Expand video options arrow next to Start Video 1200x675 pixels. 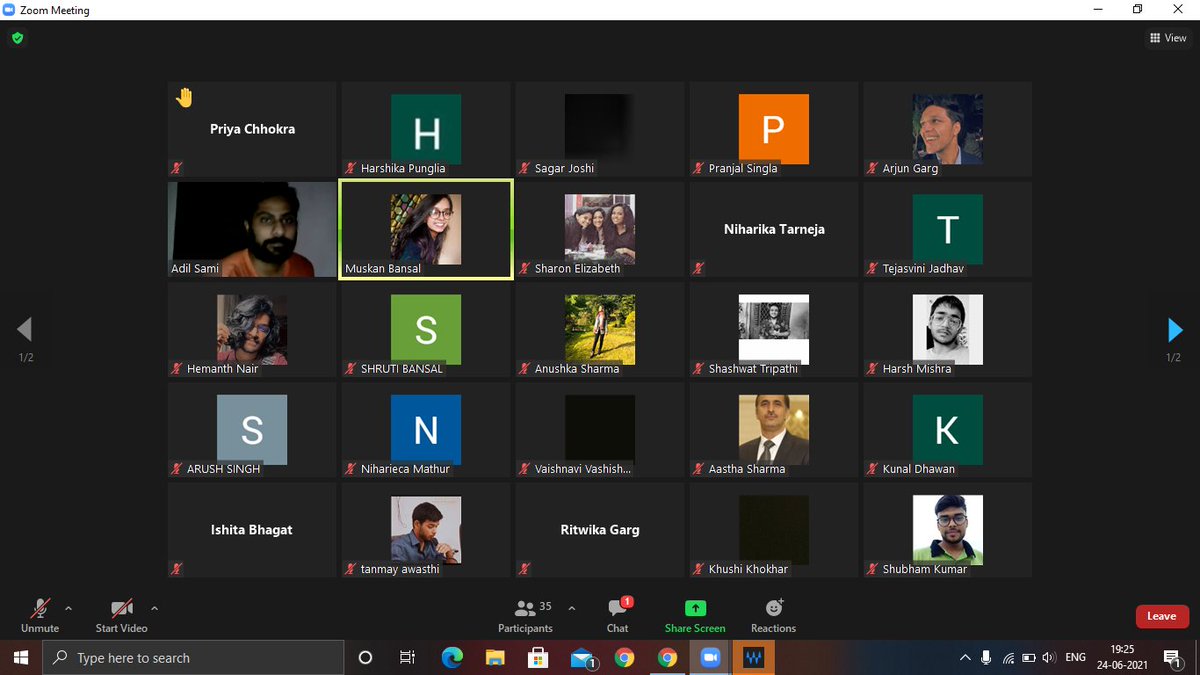(x=154, y=608)
